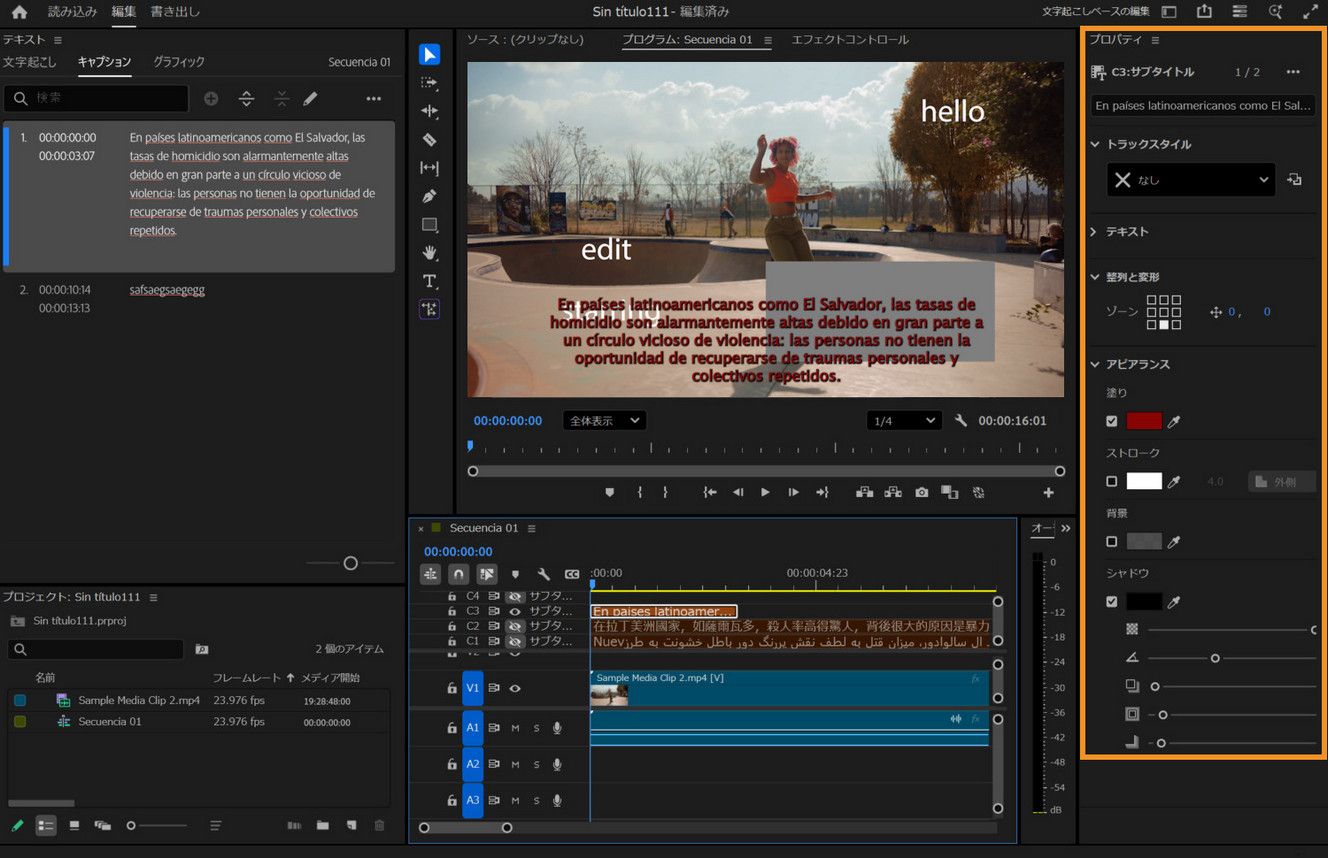Image resolution: width=1328 pixels, height=858 pixels.
Task: Collapse the アピアランス section
Action: 1094,364
